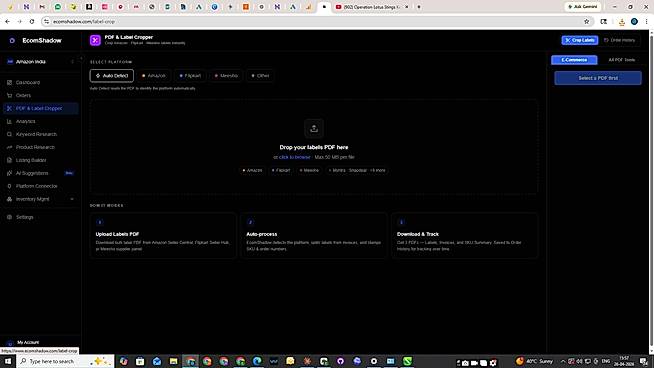654x368 pixels.
Task: Expand the Inventory Mgmt submenu chevron
Action: 72,199
